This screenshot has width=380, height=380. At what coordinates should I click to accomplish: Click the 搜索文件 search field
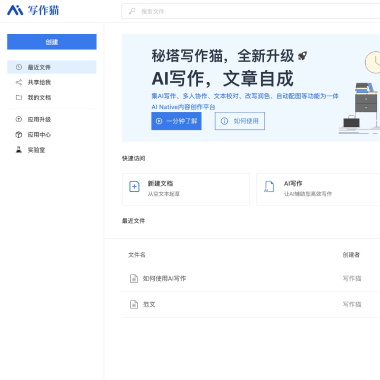pos(251,11)
